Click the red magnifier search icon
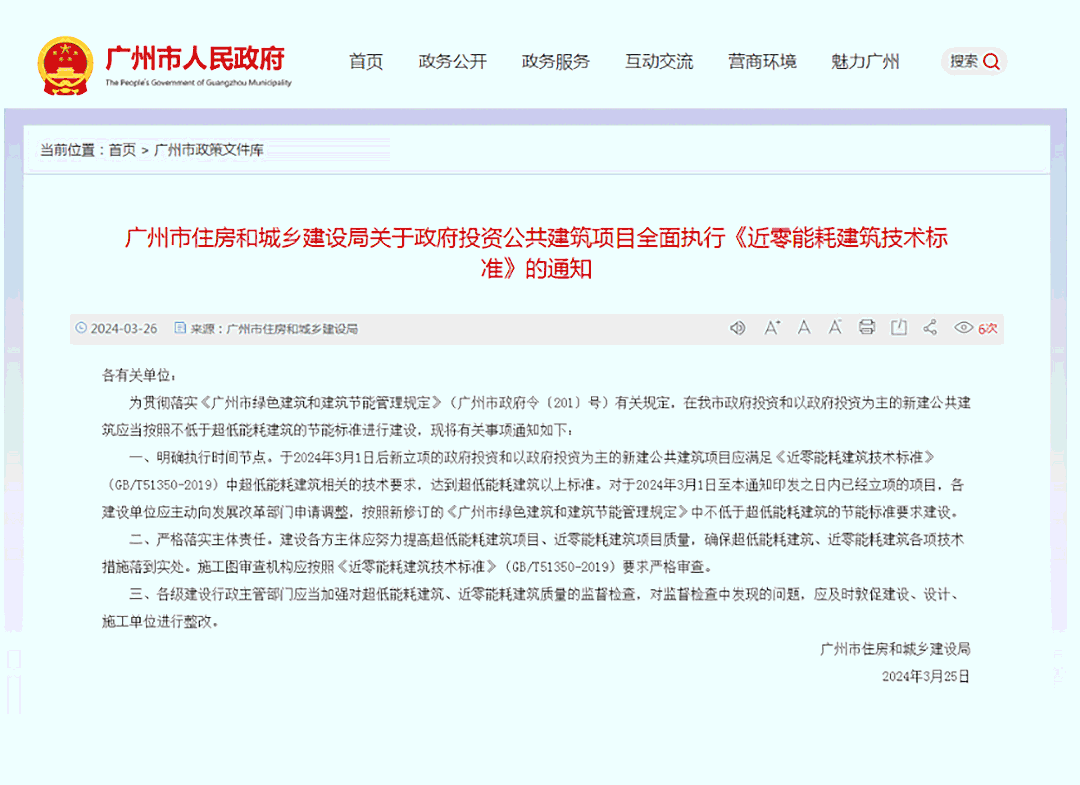This screenshot has height=785, width=1080. coord(990,61)
